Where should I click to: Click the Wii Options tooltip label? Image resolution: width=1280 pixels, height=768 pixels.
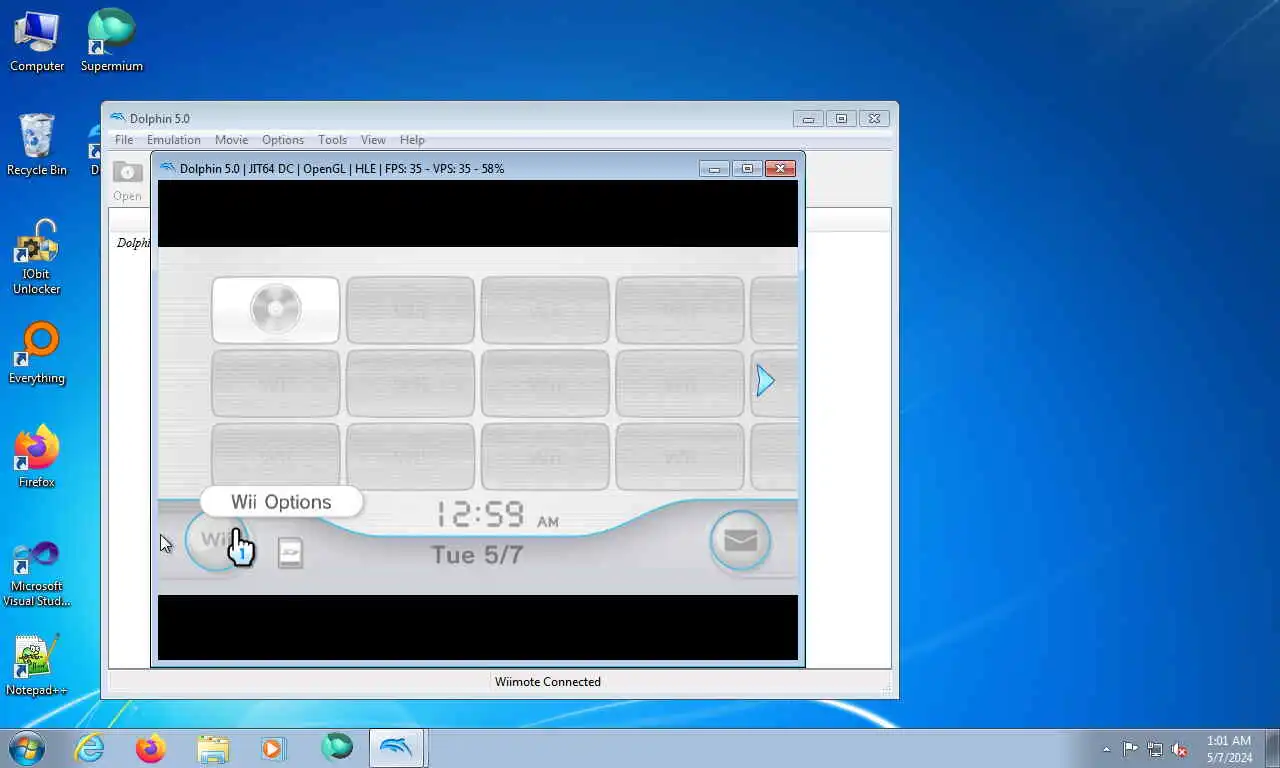pyautogui.click(x=281, y=502)
